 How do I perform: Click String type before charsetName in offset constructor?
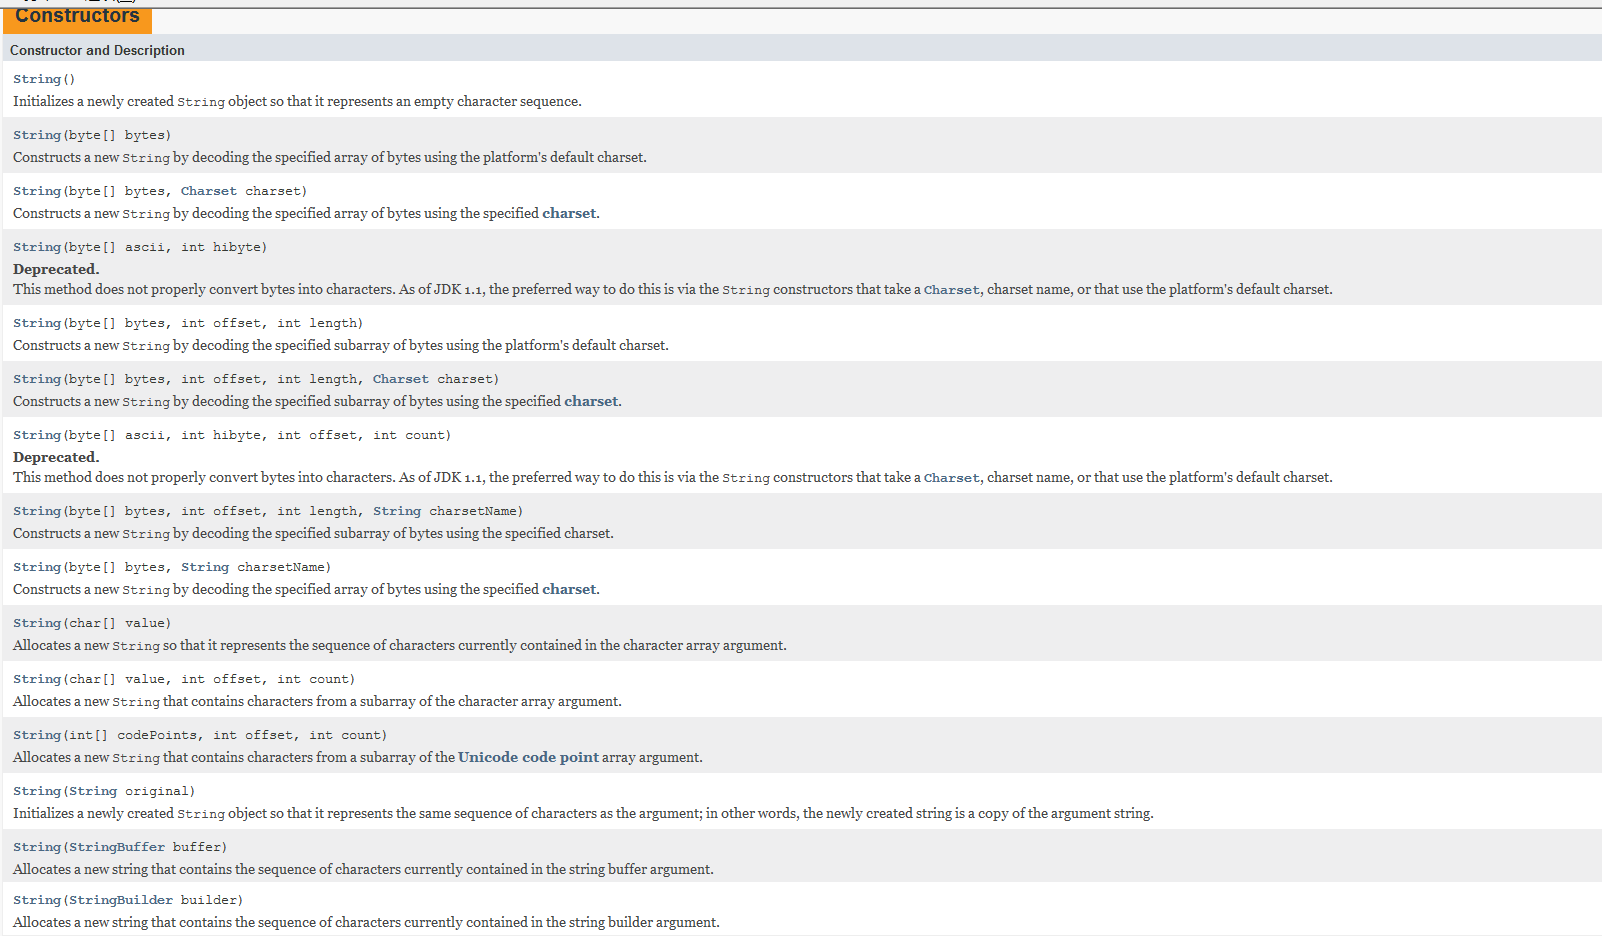pyautogui.click(x=397, y=511)
